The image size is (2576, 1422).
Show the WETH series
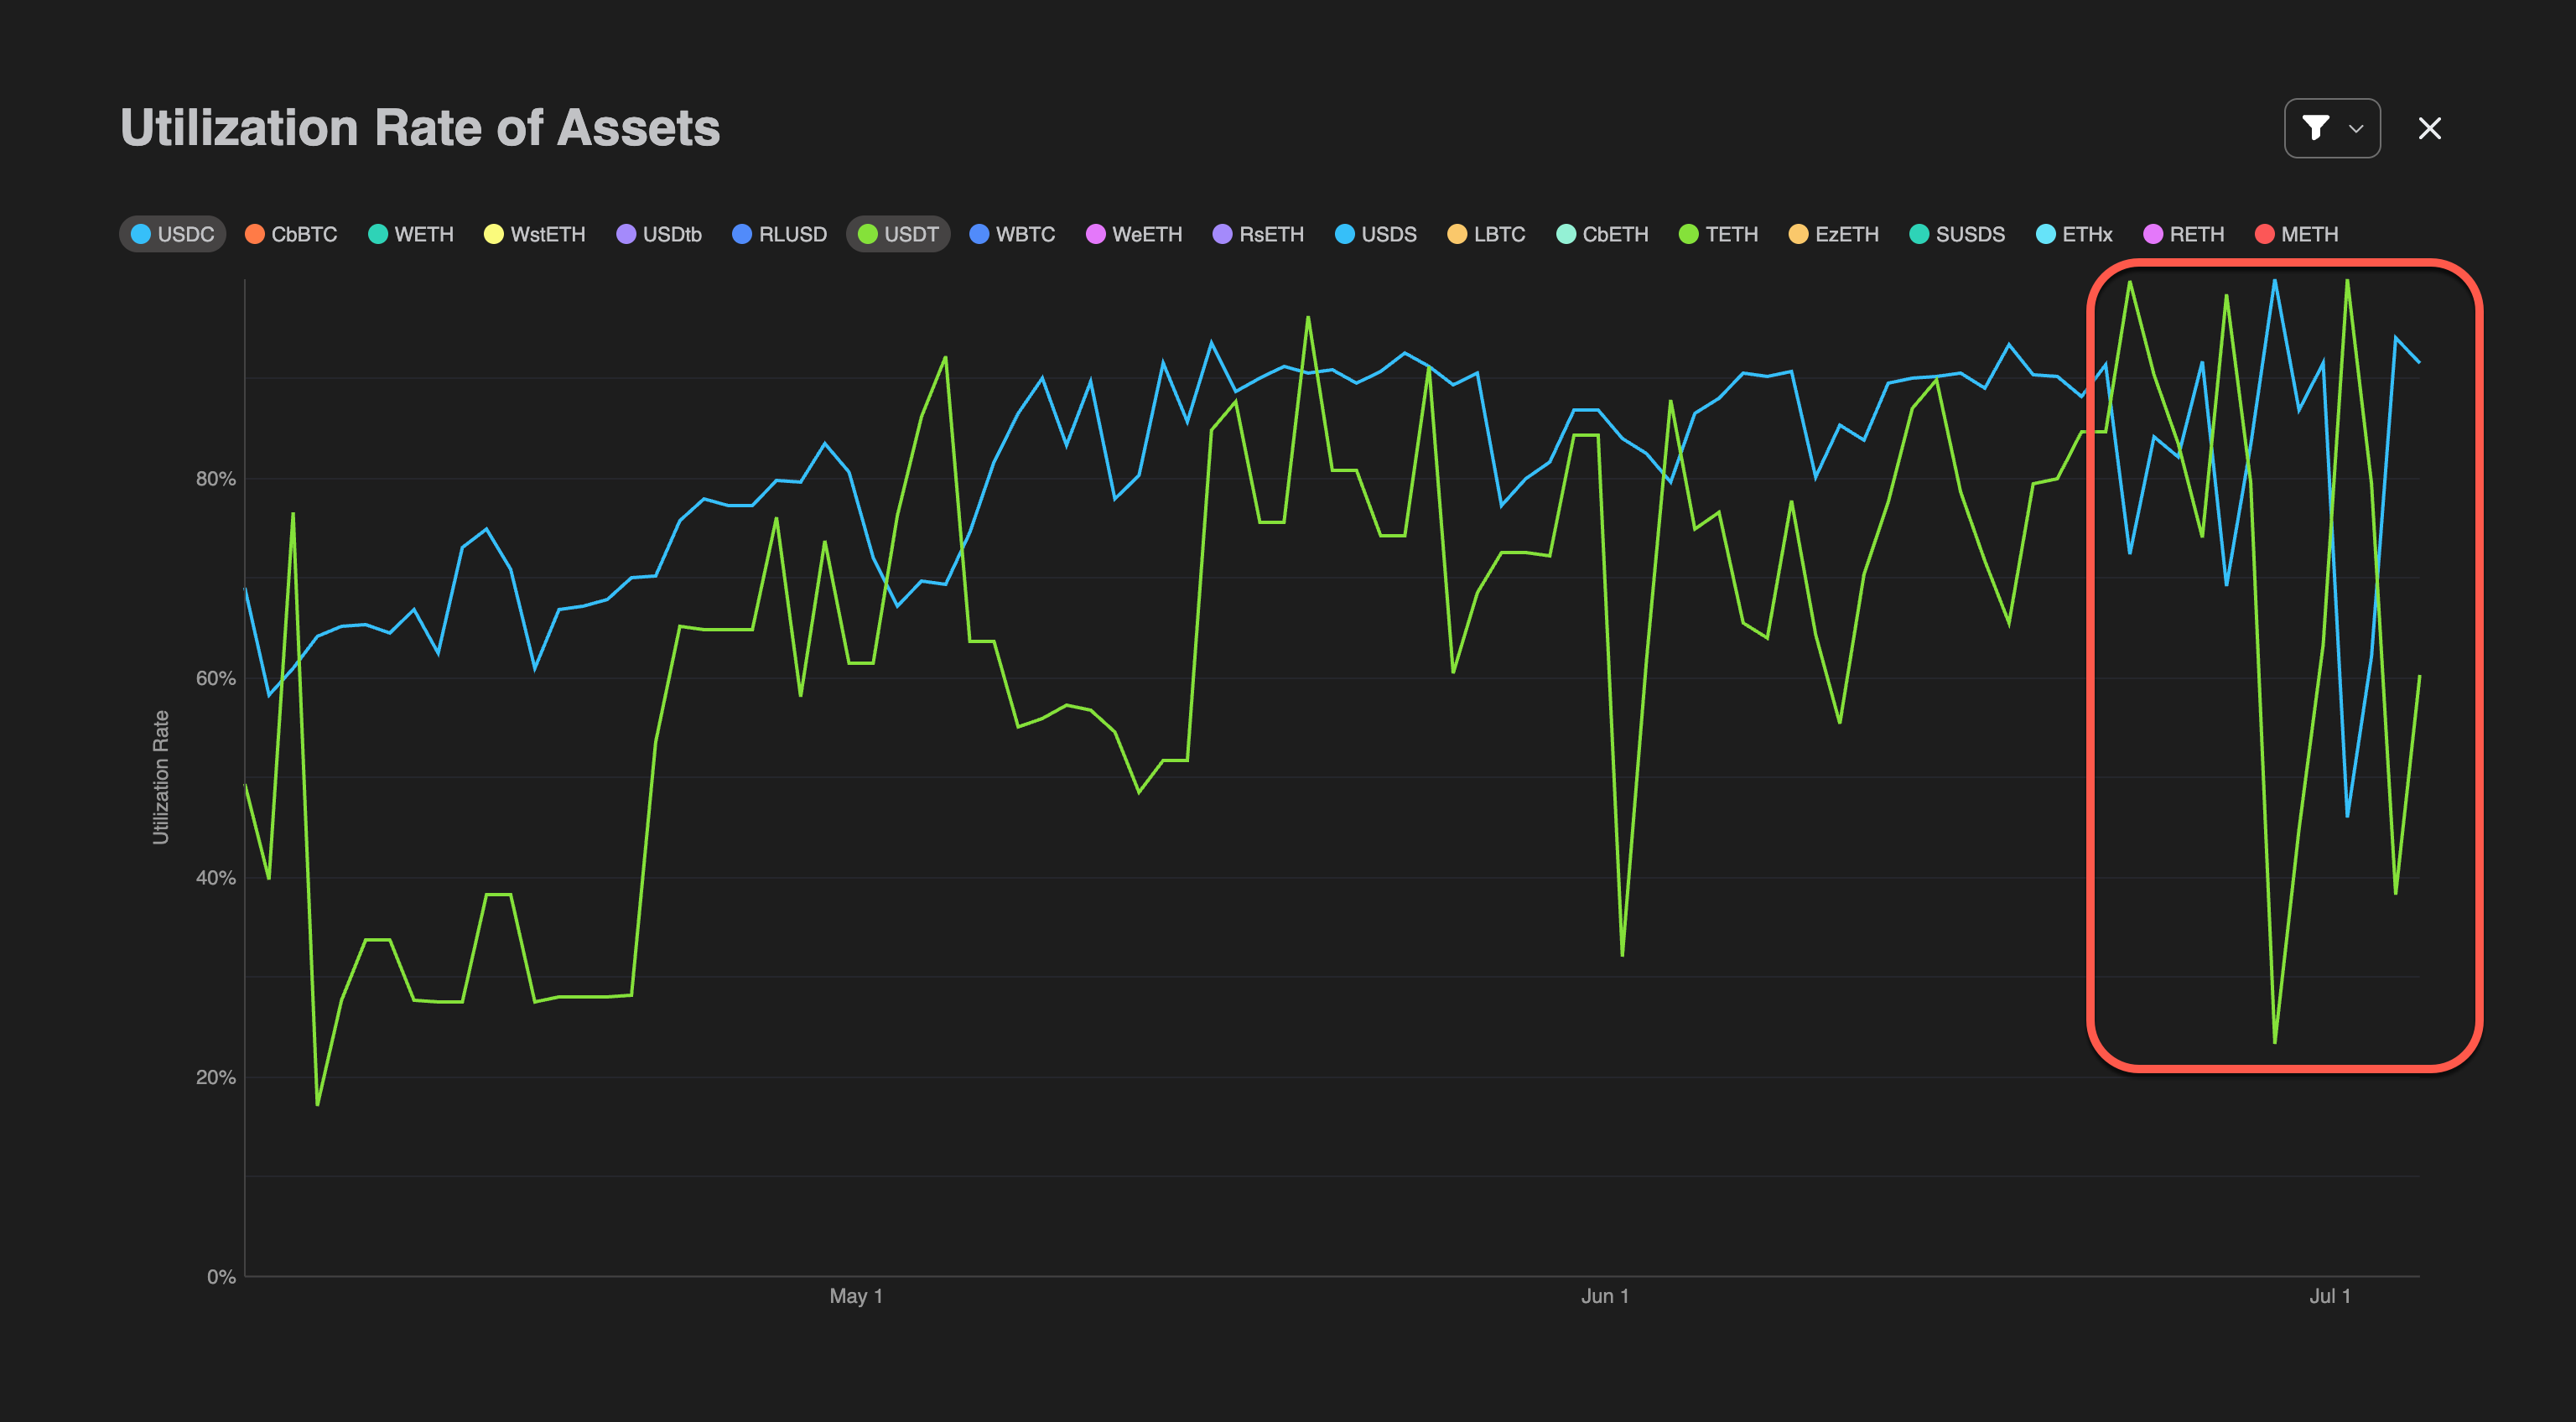pyautogui.click(x=411, y=234)
